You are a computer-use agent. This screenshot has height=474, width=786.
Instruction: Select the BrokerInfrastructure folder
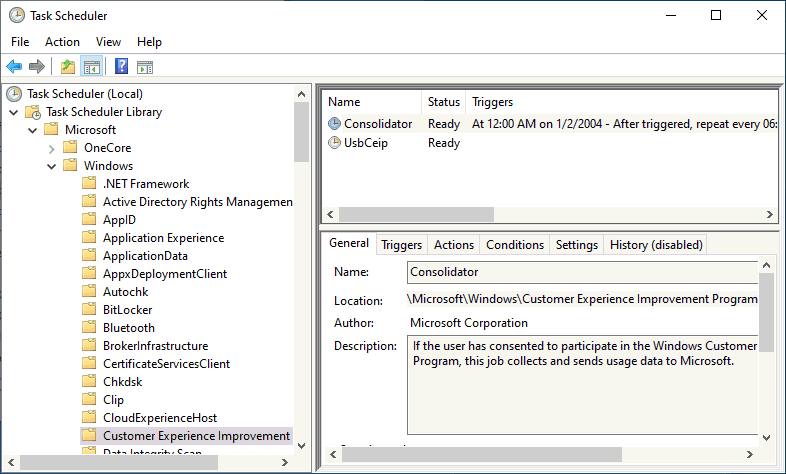[x=155, y=346]
